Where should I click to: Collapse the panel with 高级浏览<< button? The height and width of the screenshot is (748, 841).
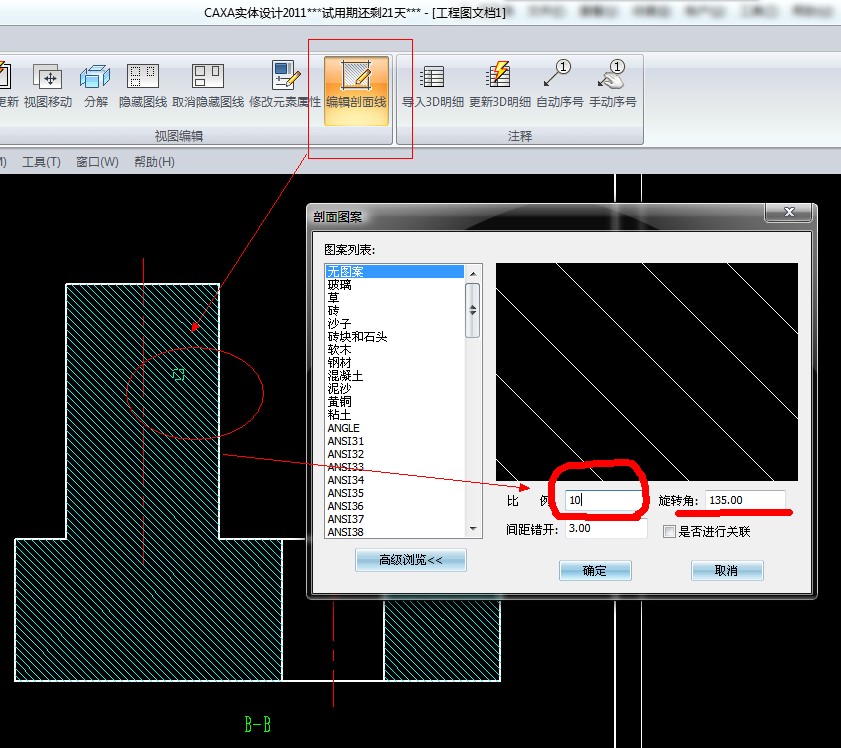point(411,561)
